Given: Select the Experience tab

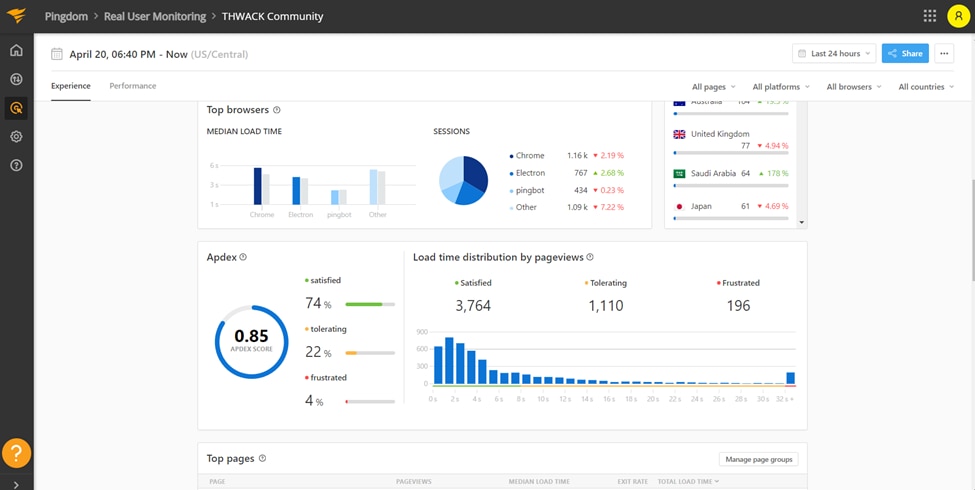Looking at the screenshot, I should tap(70, 86).
